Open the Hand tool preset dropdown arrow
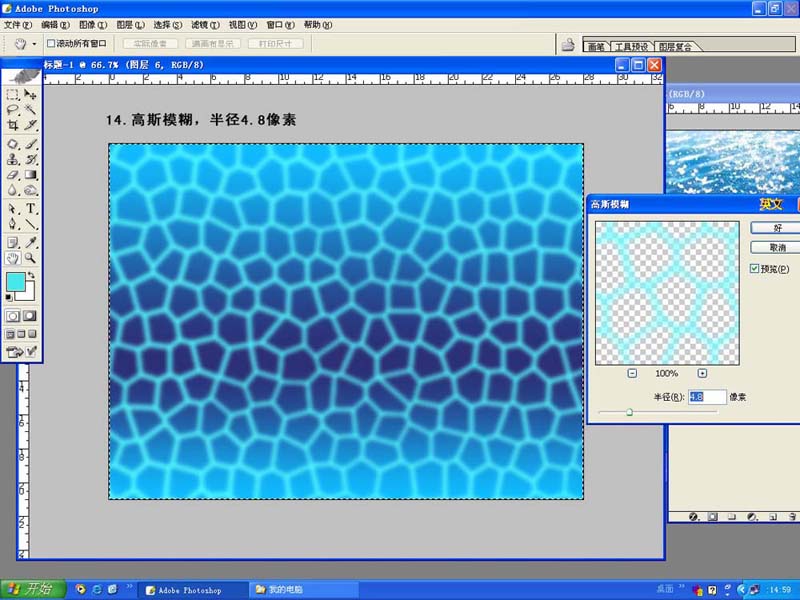Screen dimensions: 800x600 (x=34, y=44)
